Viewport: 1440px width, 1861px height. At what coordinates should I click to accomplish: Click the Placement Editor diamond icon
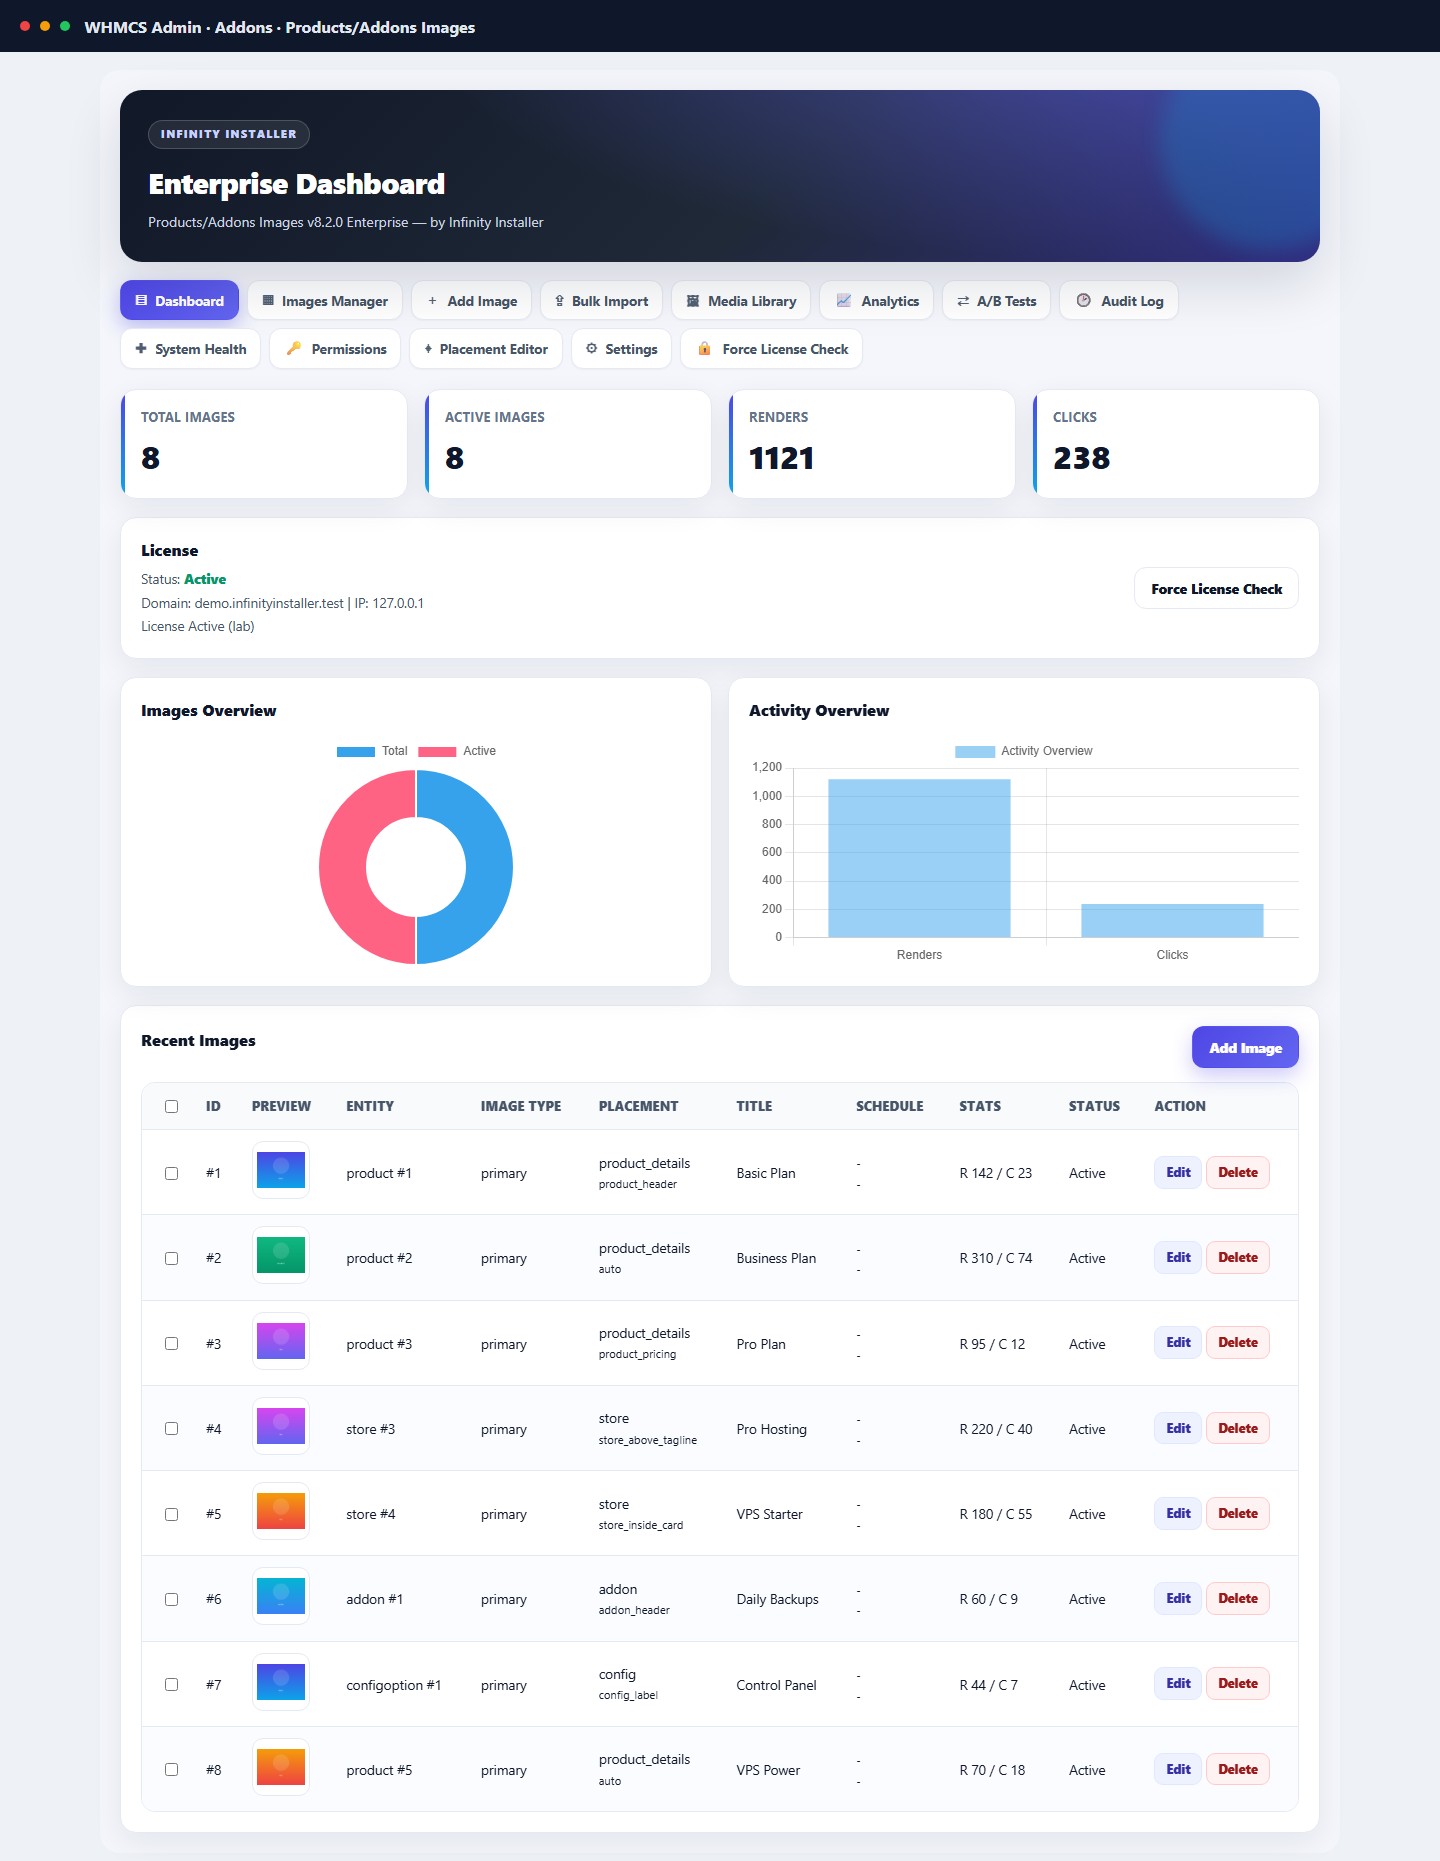(x=428, y=348)
